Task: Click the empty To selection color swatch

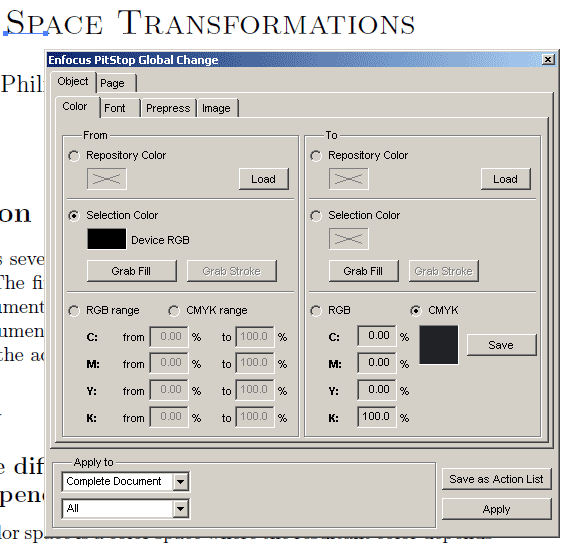Action: click(349, 239)
